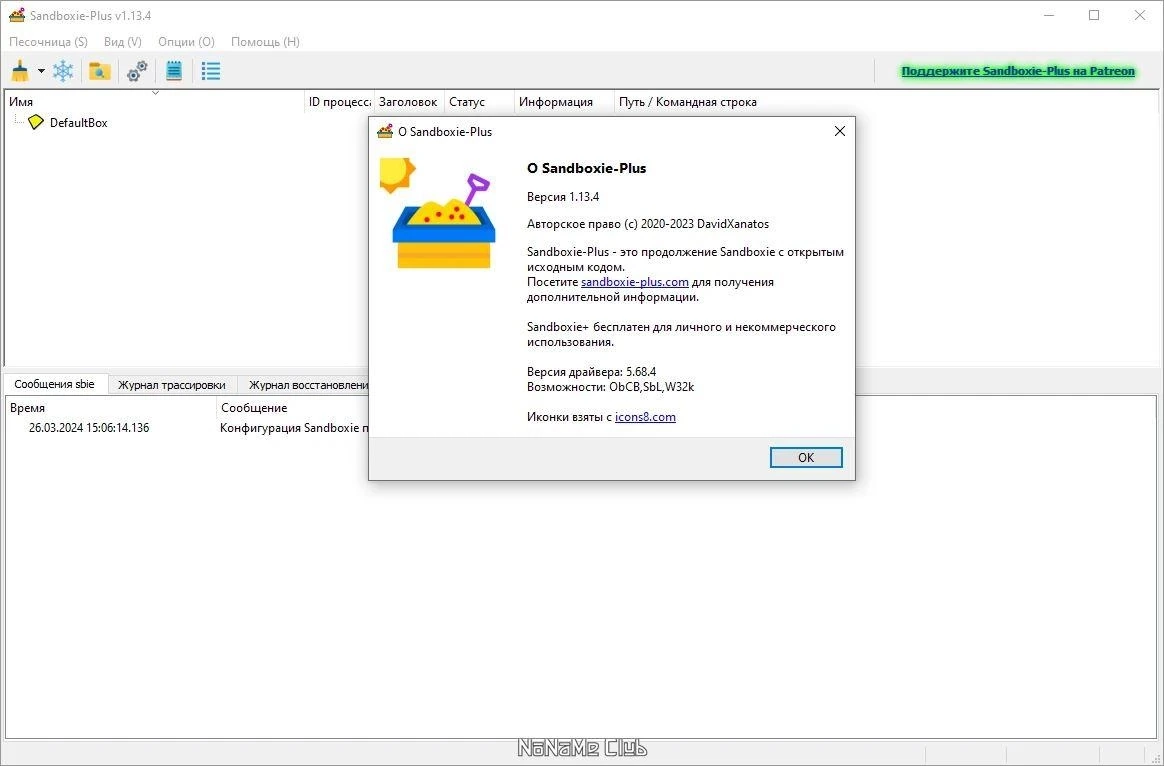Open global settings gears toolbar icon

(137, 71)
